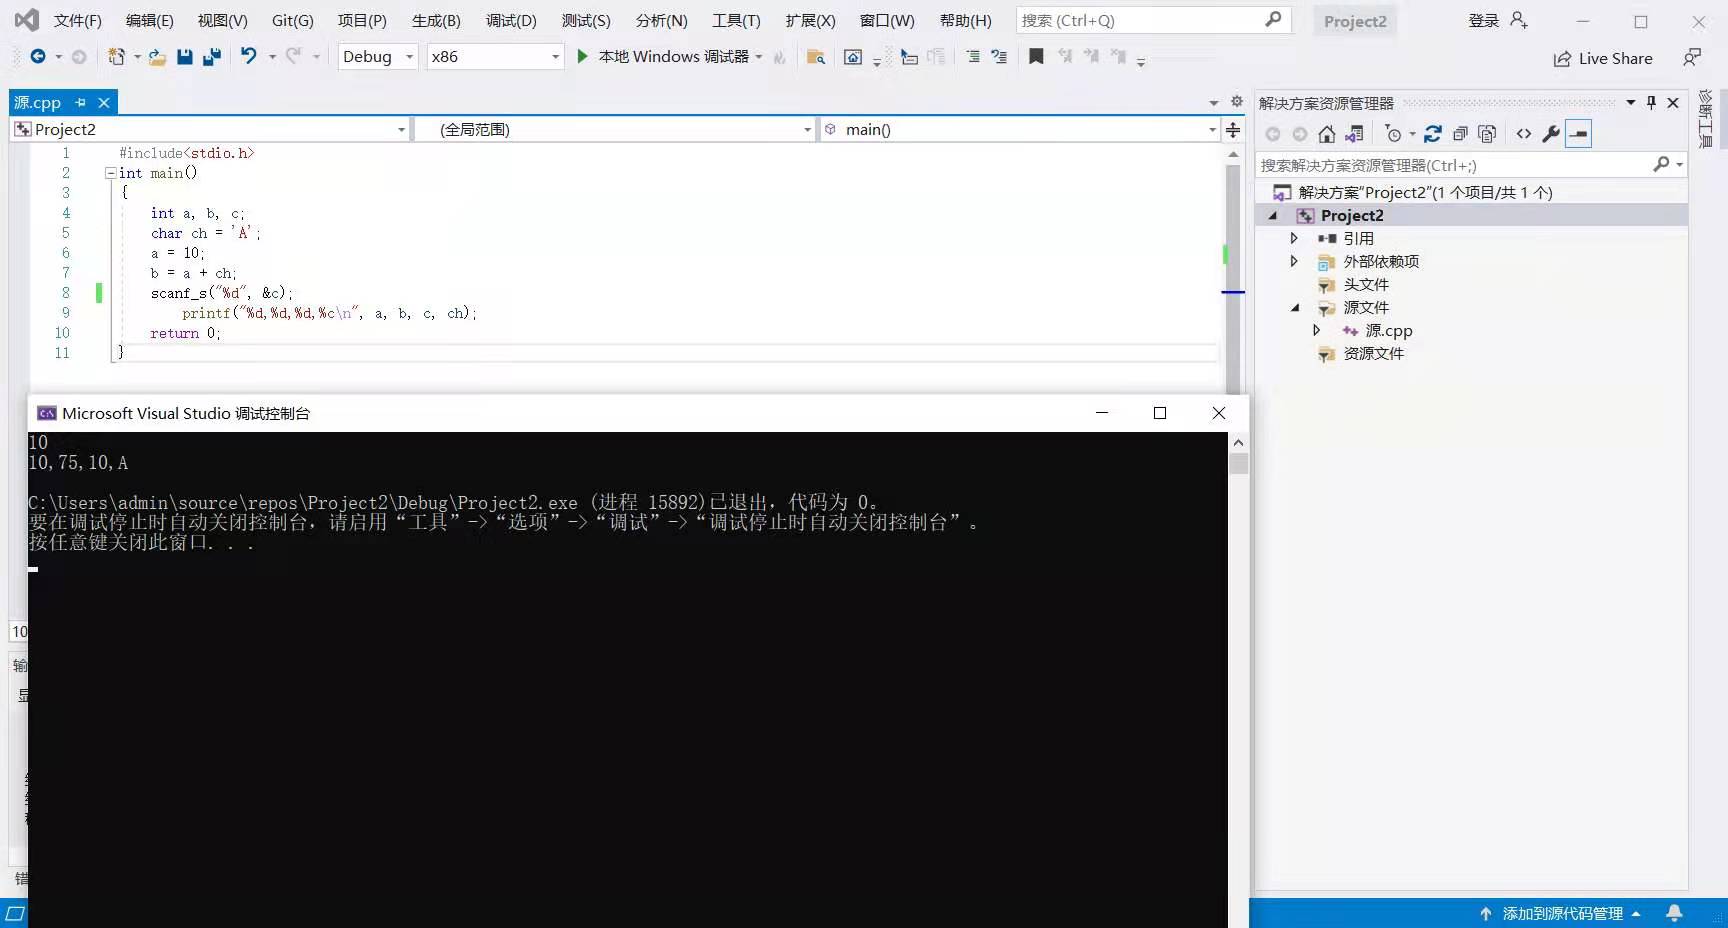Open the 视图(V) menu
This screenshot has width=1728, height=928.
(x=222, y=20)
